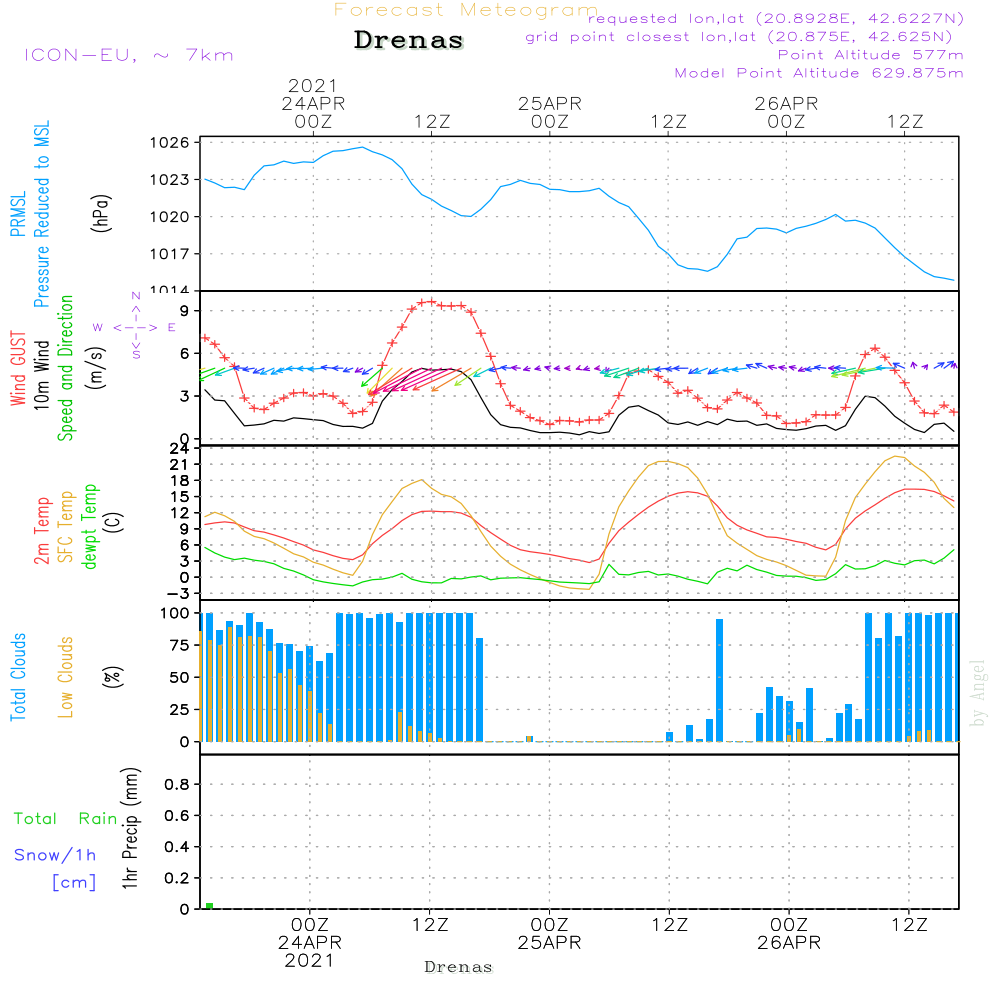Select the '9' tick on wind speed axis
This screenshot has width=1000, height=1000.
click(185, 311)
